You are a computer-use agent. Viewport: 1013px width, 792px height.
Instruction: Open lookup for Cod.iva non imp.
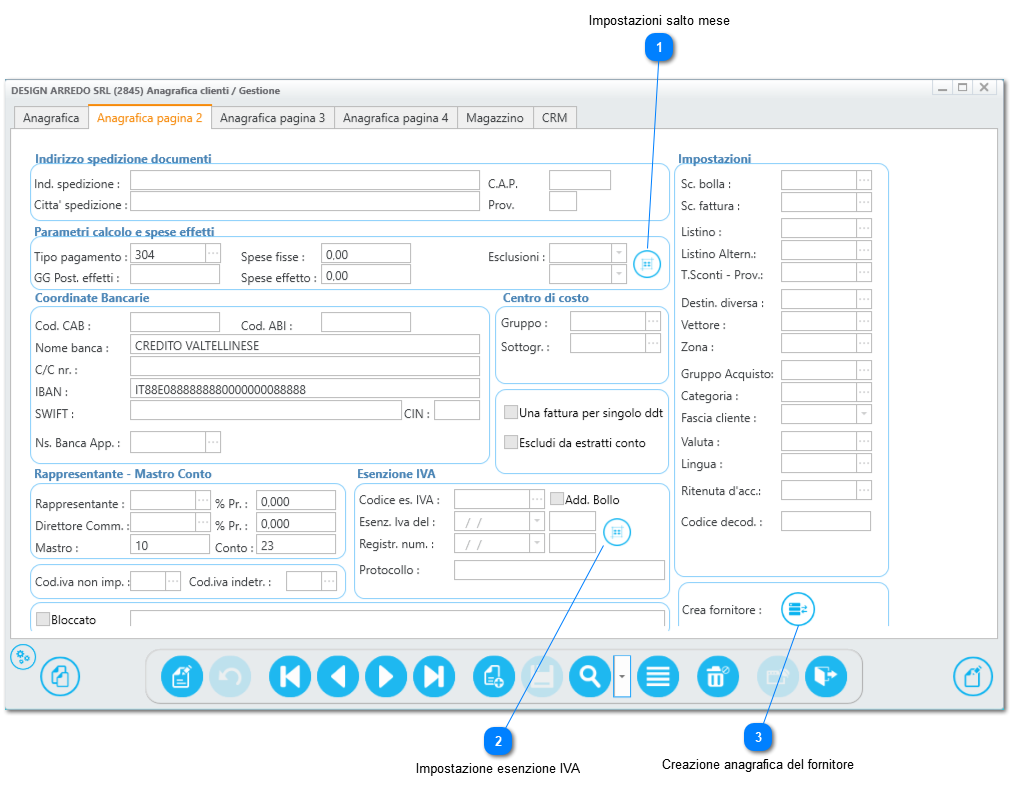pos(173,581)
